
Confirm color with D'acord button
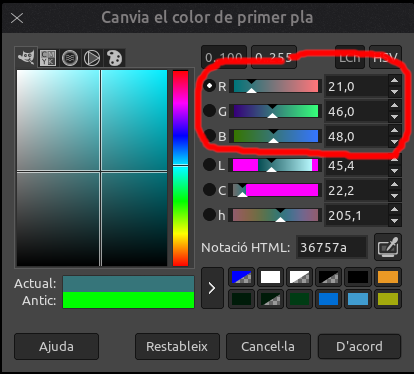coord(359,347)
